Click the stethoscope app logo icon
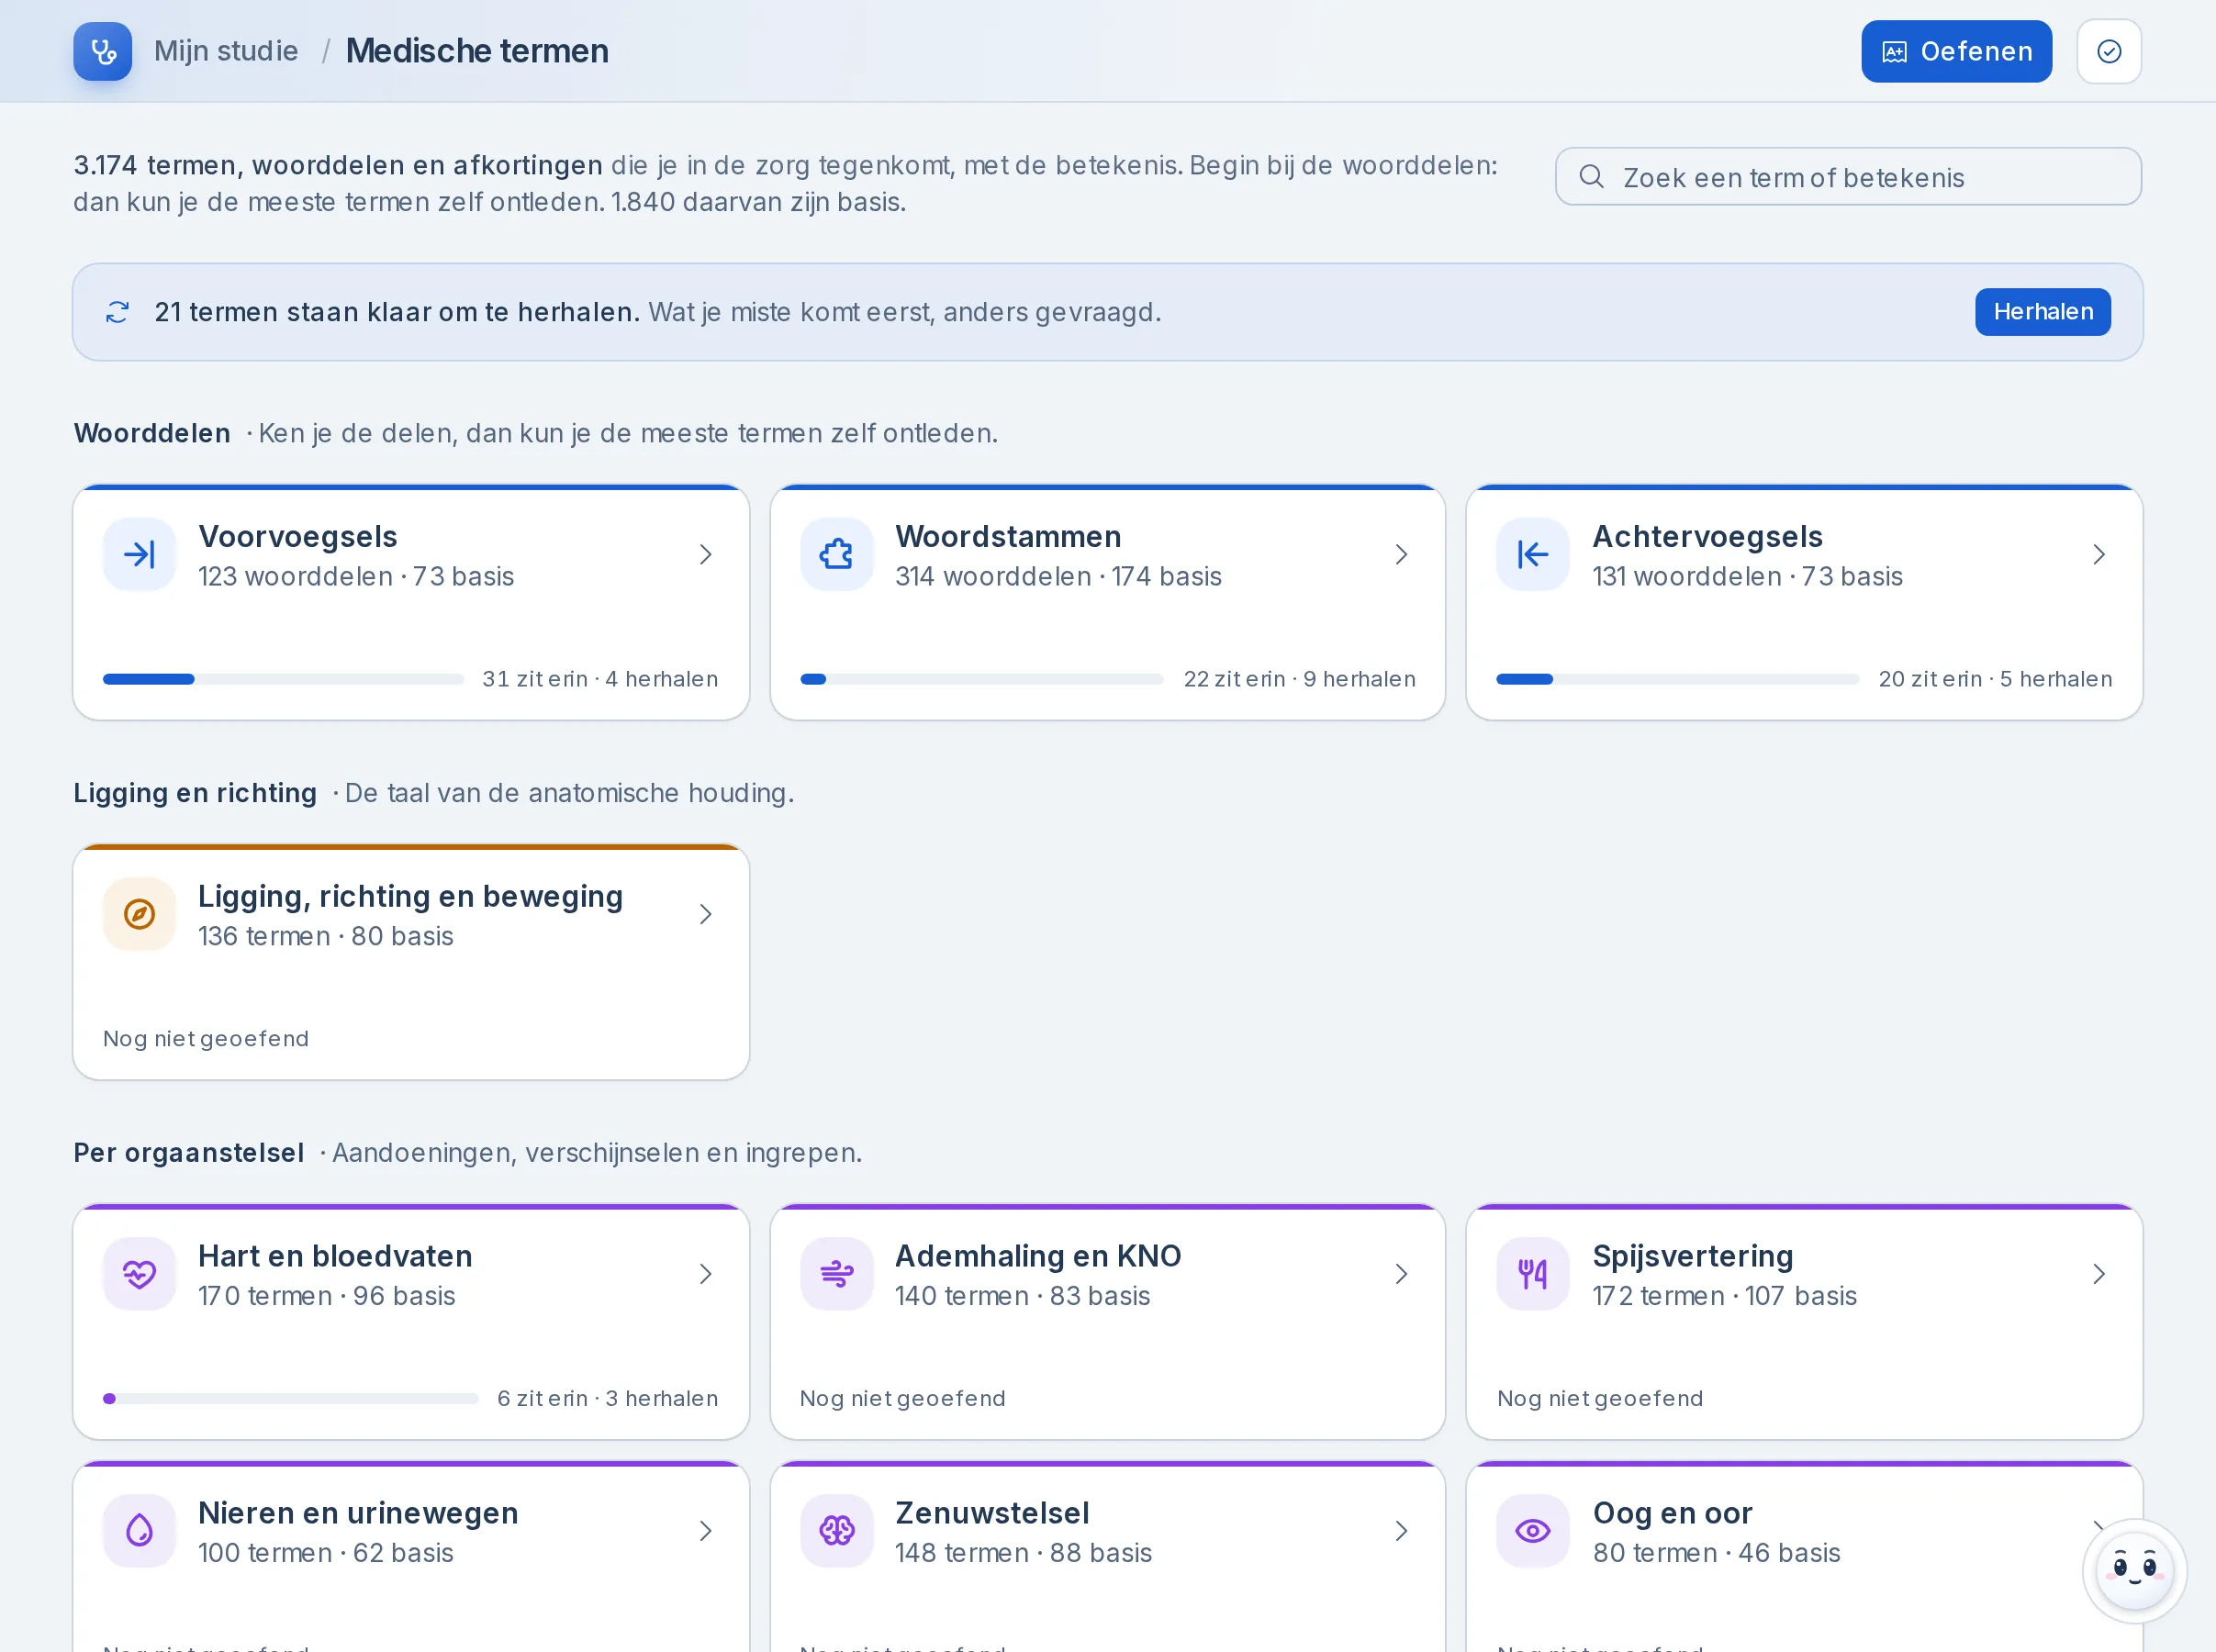The image size is (2216, 1652). [x=103, y=51]
